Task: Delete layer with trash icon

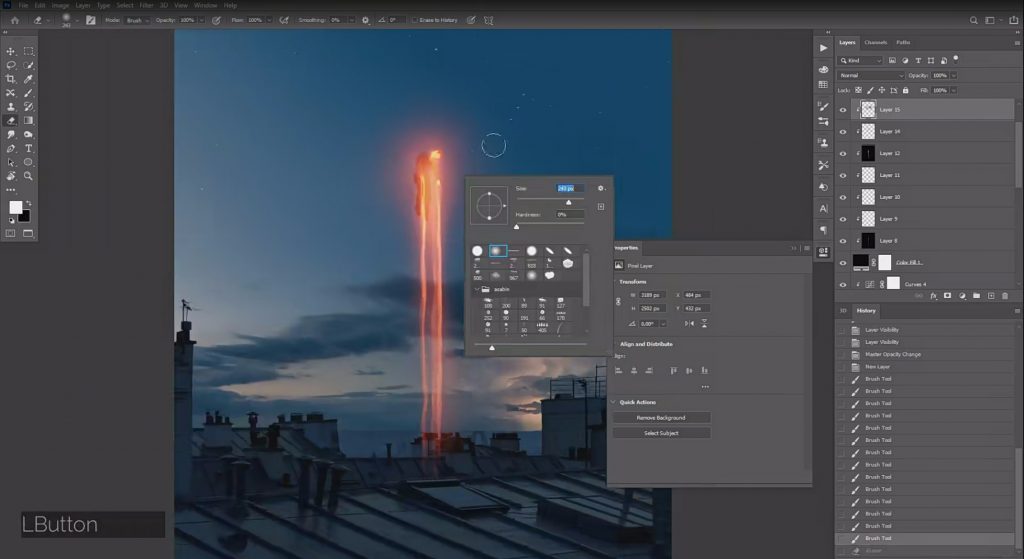Action: coord(1005,296)
